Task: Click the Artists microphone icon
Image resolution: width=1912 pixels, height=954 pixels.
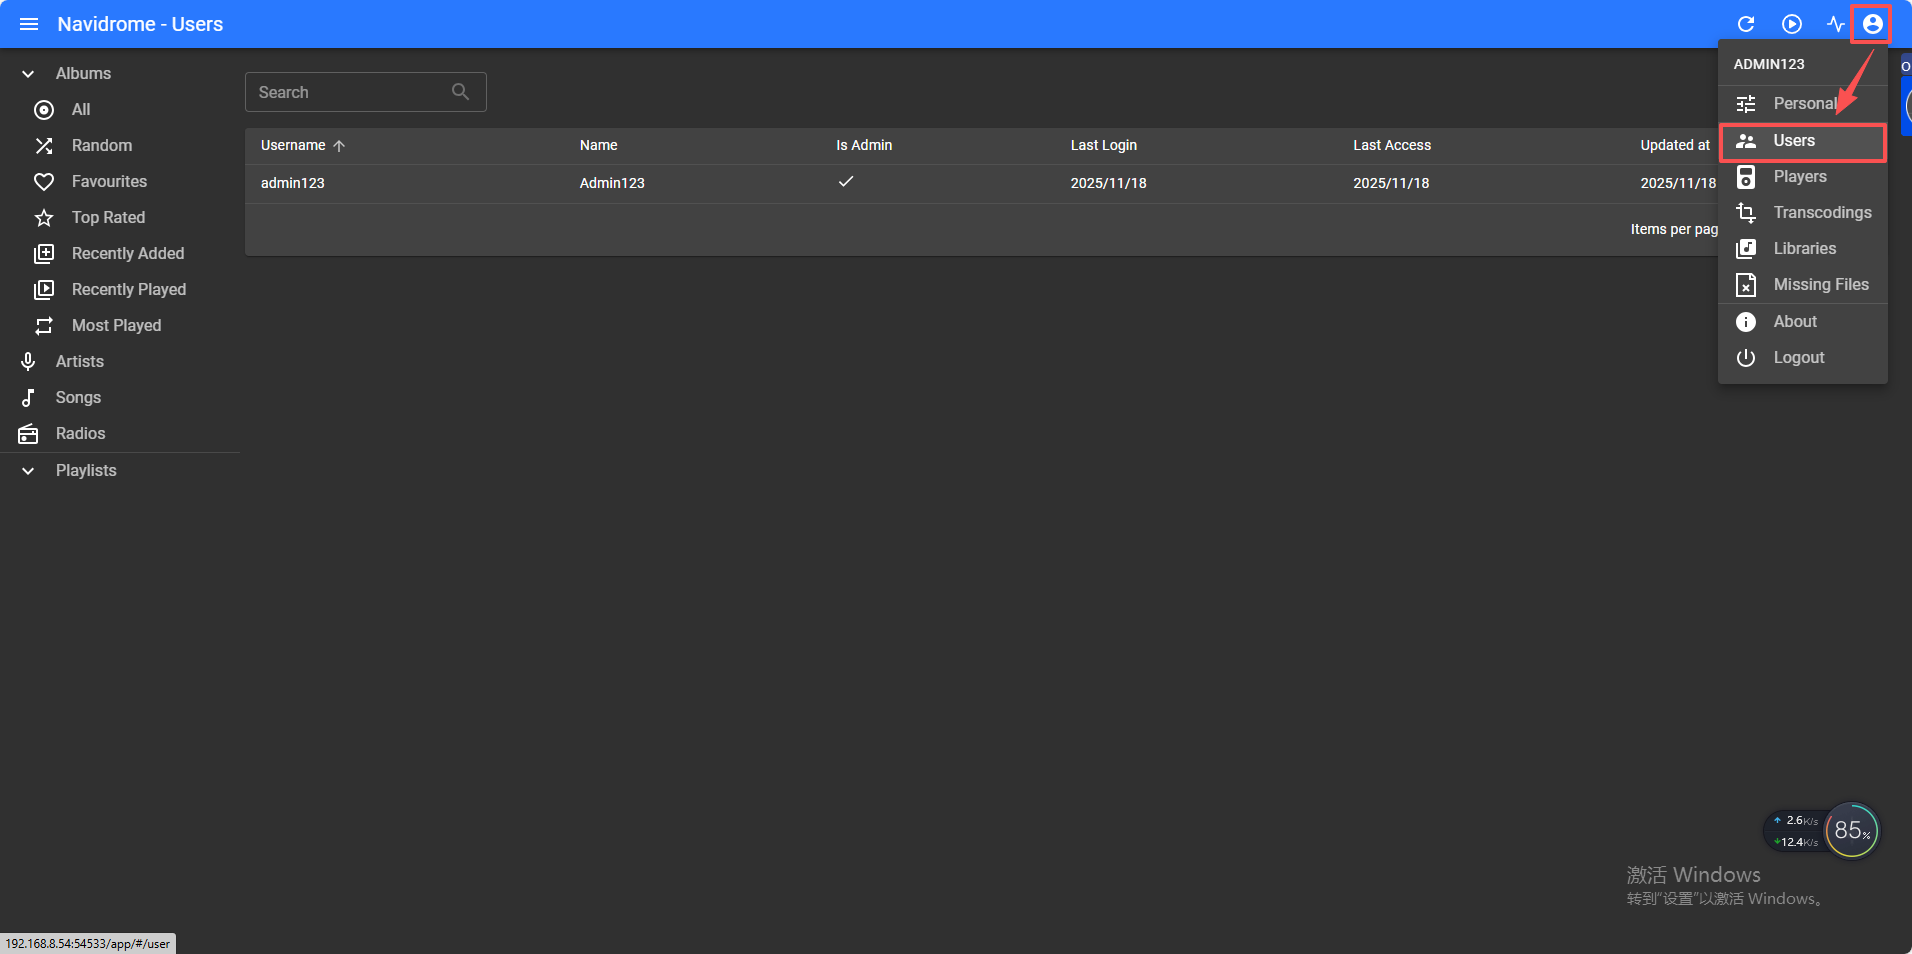Action: [28, 362]
